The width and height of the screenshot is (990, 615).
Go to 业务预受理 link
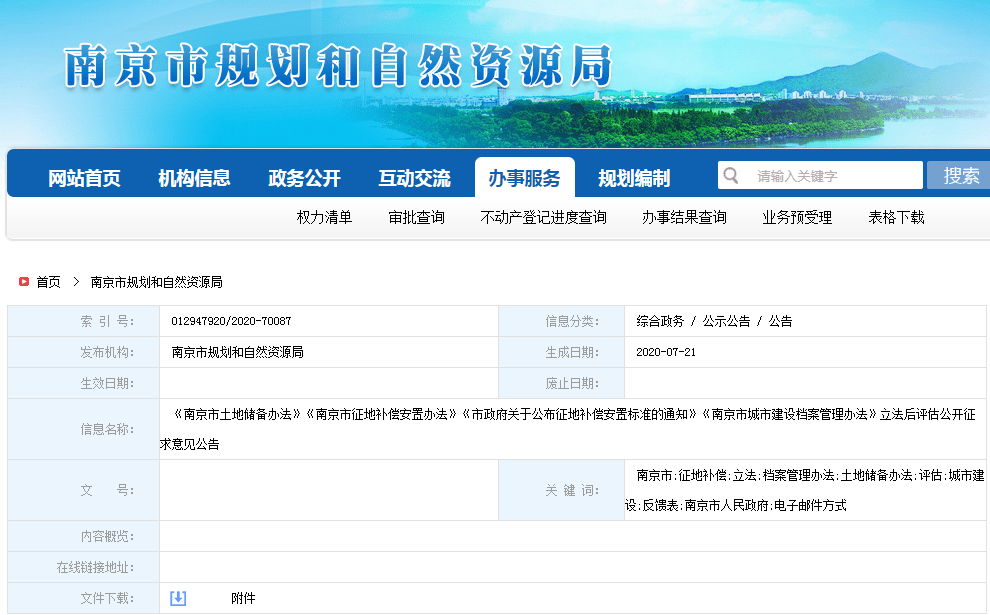[797, 217]
